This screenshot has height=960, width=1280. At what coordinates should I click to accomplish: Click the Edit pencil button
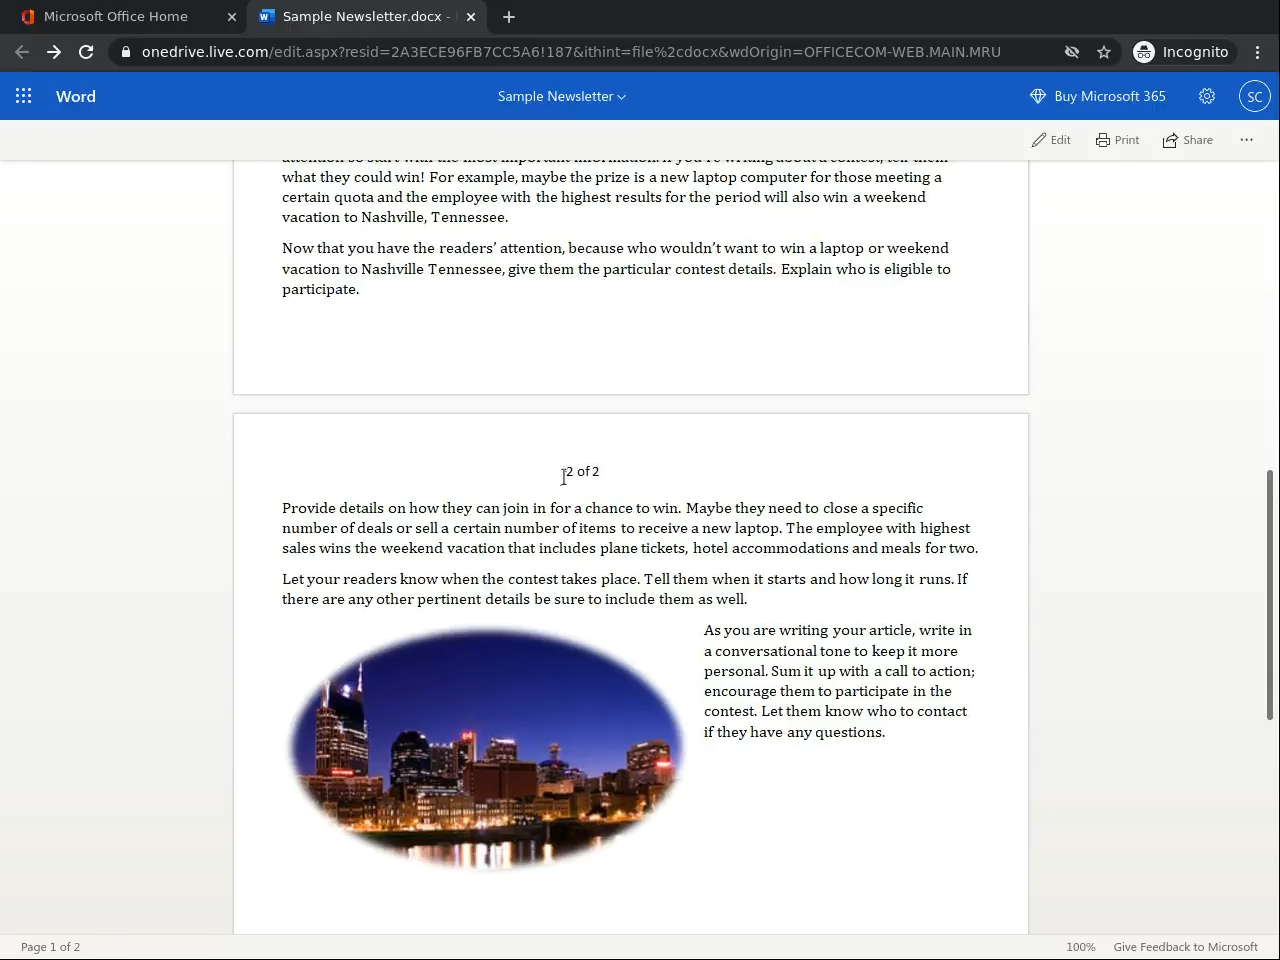[1051, 140]
